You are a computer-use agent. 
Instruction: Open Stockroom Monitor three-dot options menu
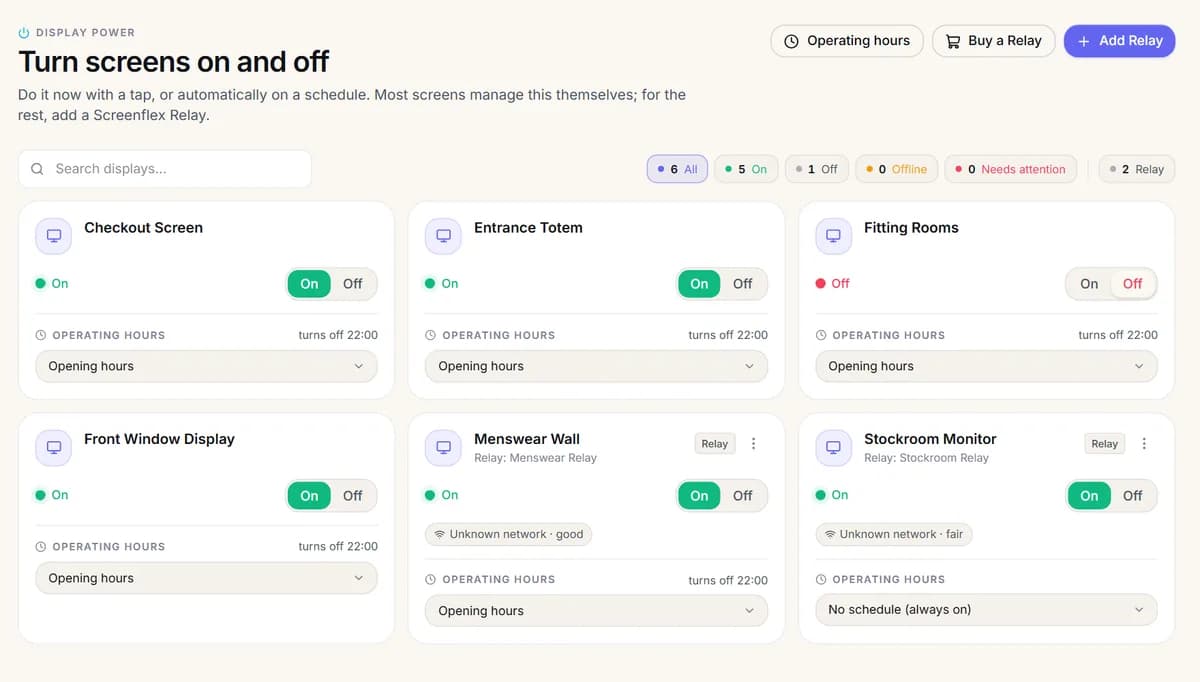point(1144,444)
